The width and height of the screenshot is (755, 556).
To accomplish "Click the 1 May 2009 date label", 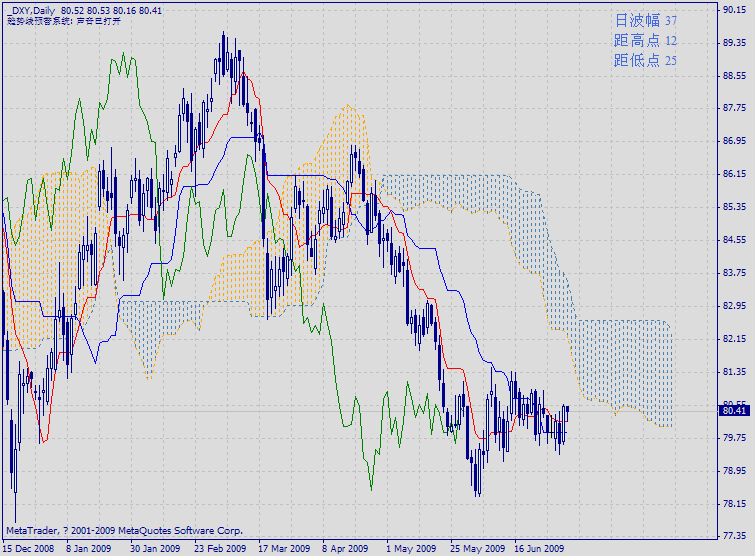I will [x=410, y=548].
